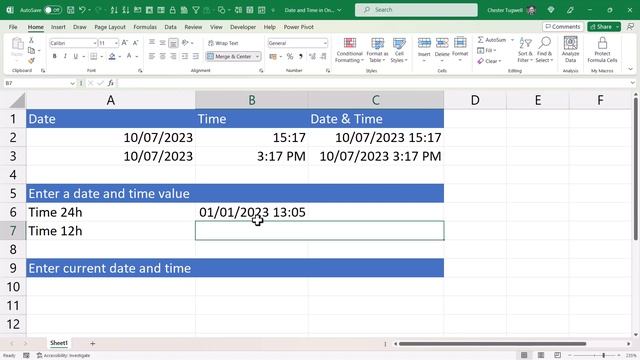The image size is (640, 360).
Task: Open the Merge & Center dropdown arrow
Action: [258, 56]
